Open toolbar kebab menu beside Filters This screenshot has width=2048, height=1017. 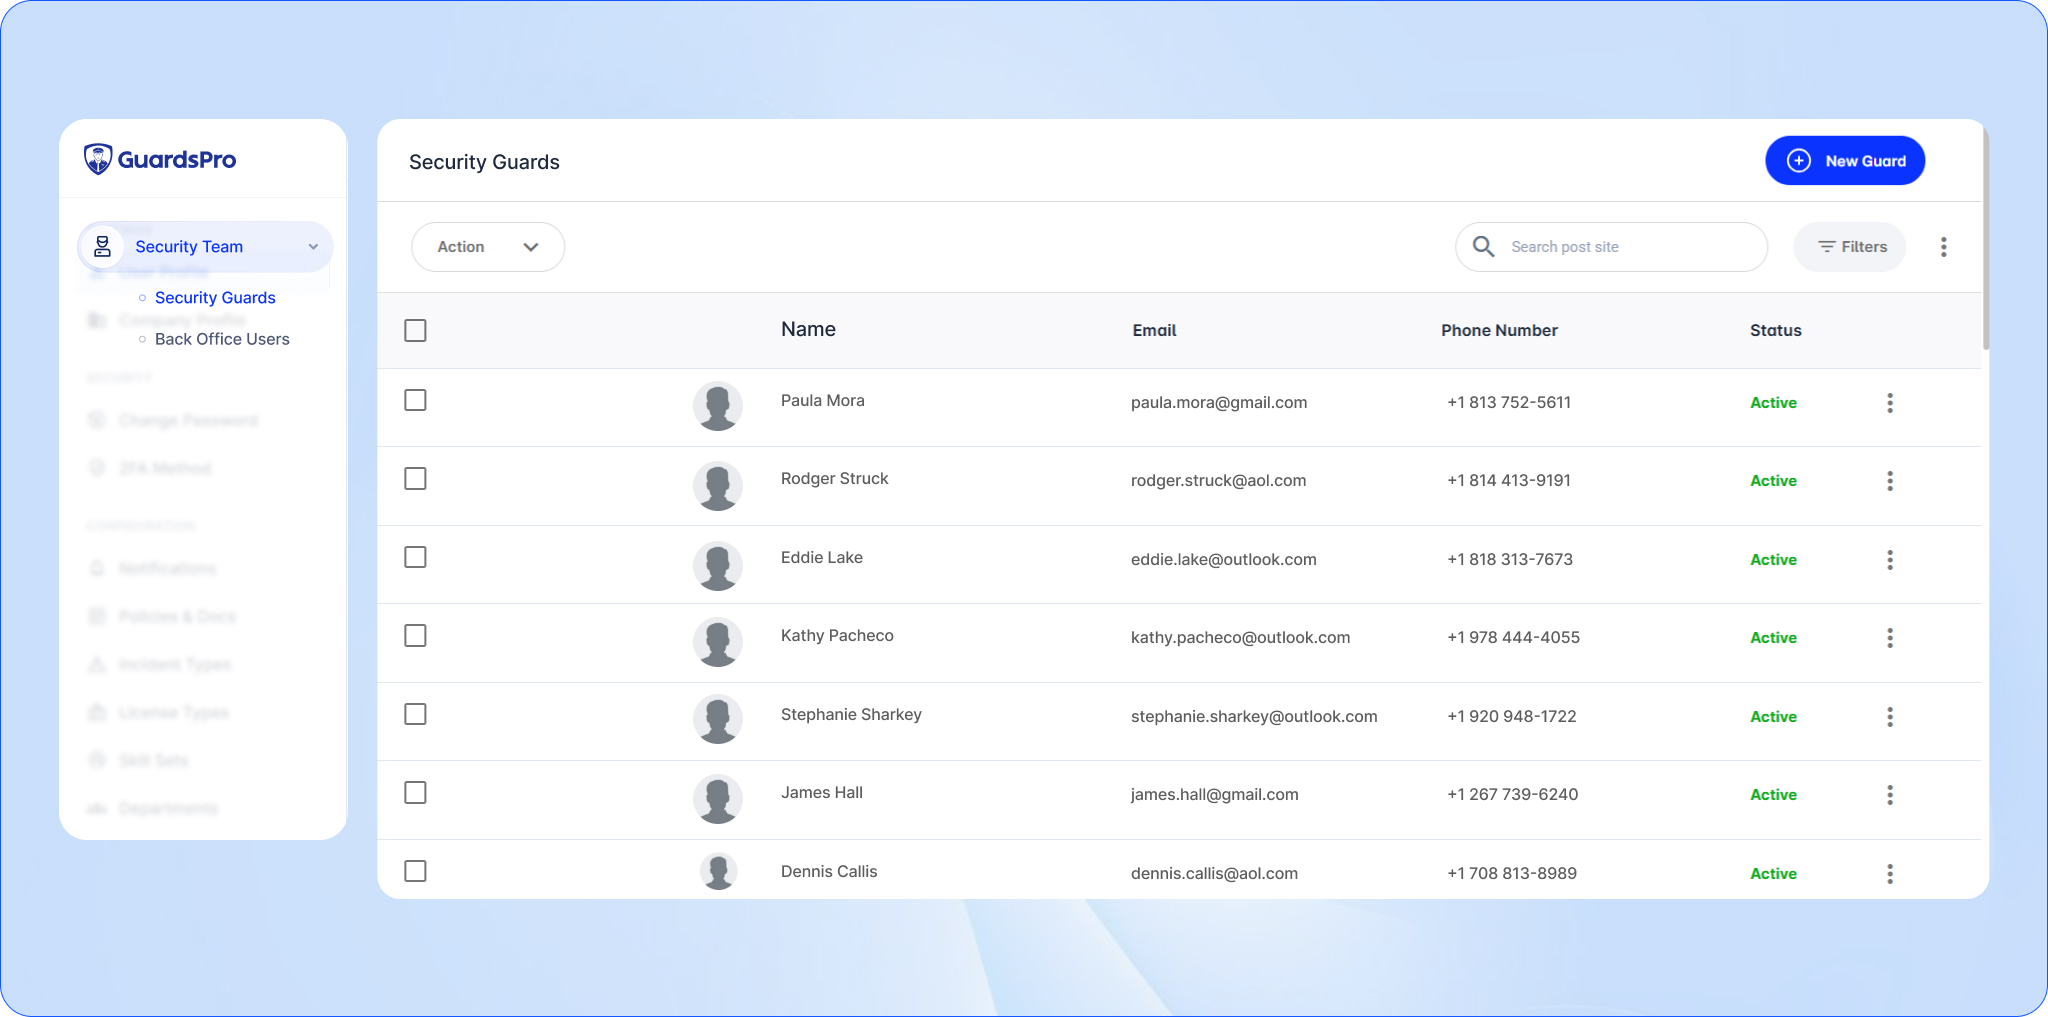pos(1944,247)
